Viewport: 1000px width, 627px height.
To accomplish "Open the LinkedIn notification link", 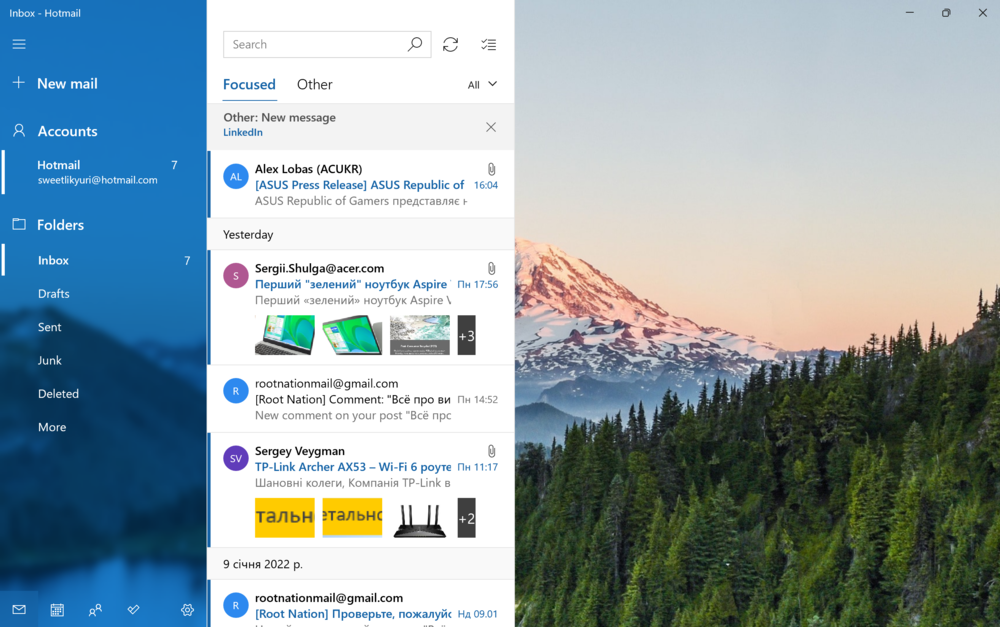I will click(243, 132).
